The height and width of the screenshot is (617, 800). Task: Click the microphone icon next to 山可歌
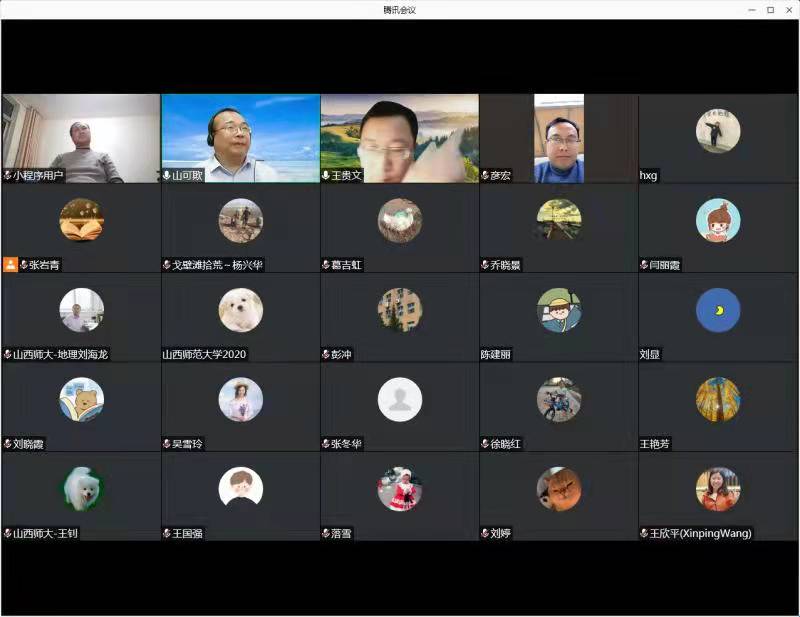167,175
